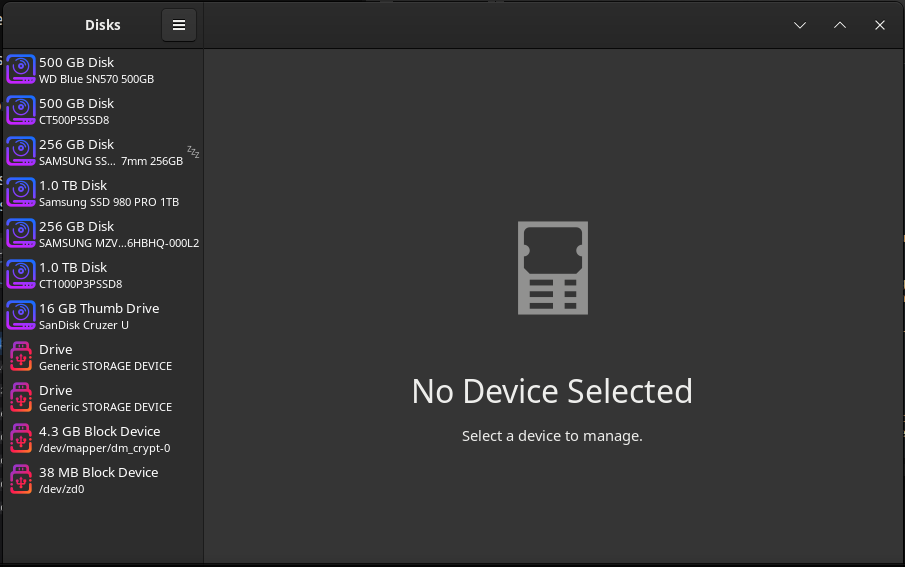905x567 pixels.
Task: Click the /dev/zd0 block device icon
Action: click(21, 479)
